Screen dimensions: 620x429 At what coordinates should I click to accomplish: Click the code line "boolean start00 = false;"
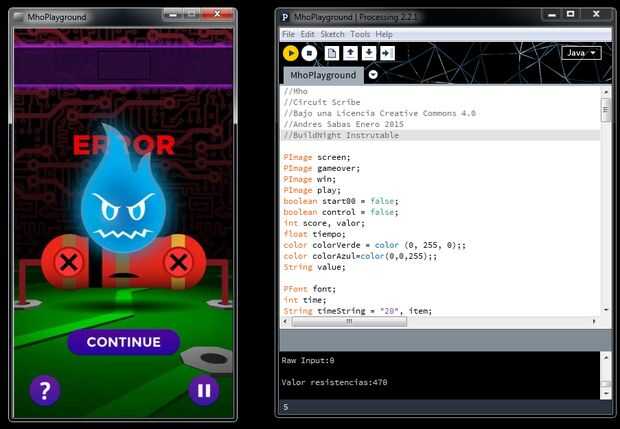coord(341,201)
